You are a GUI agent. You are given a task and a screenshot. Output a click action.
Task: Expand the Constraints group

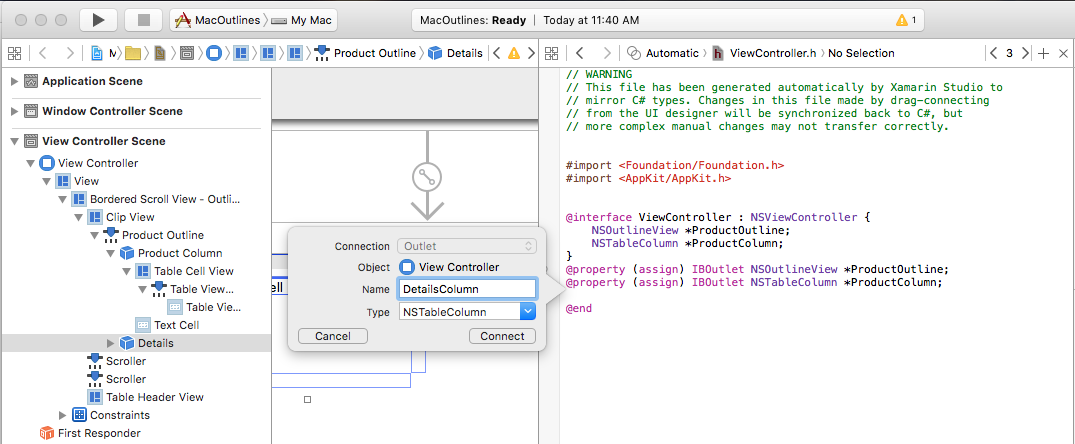click(x=63, y=415)
